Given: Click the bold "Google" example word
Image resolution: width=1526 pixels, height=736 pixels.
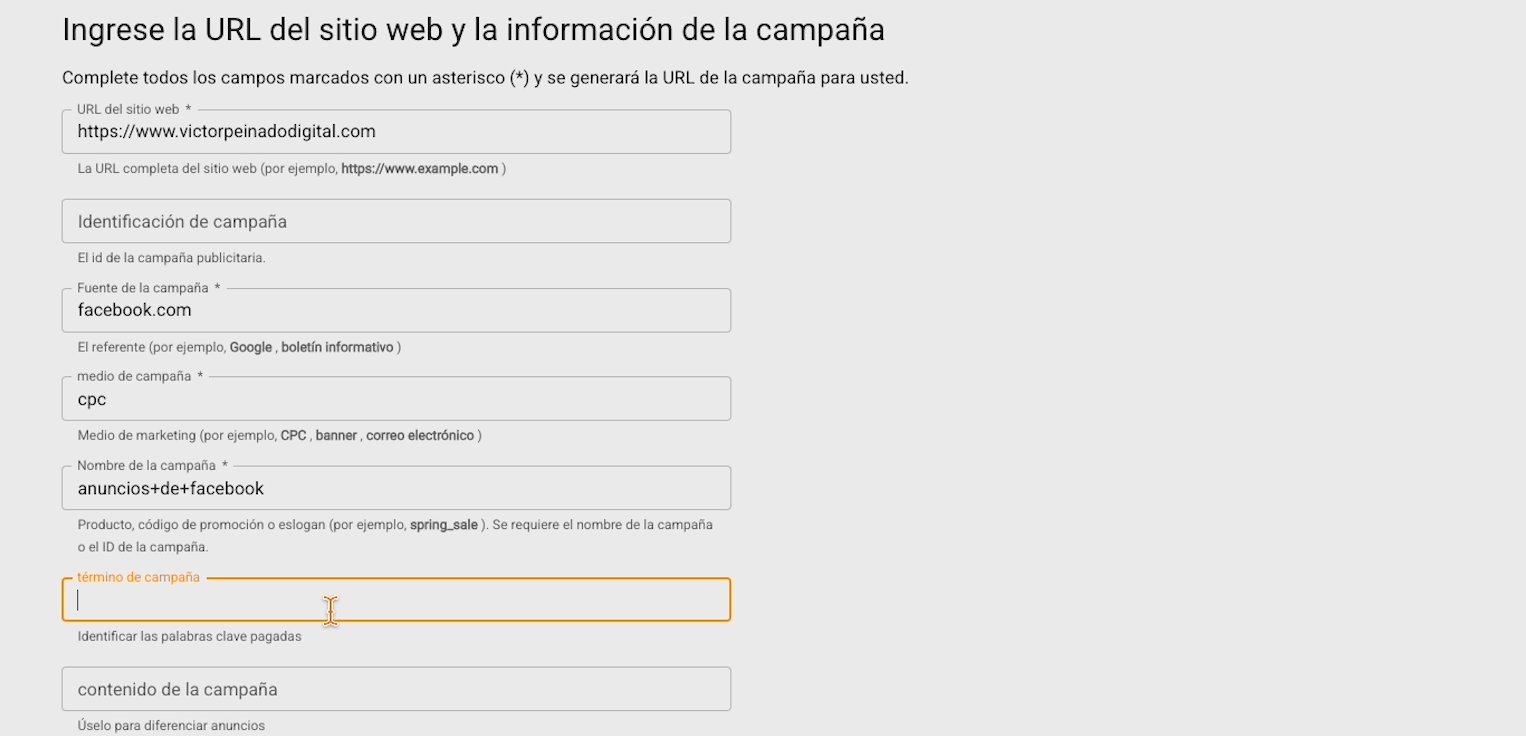Looking at the screenshot, I should [251, 347].
